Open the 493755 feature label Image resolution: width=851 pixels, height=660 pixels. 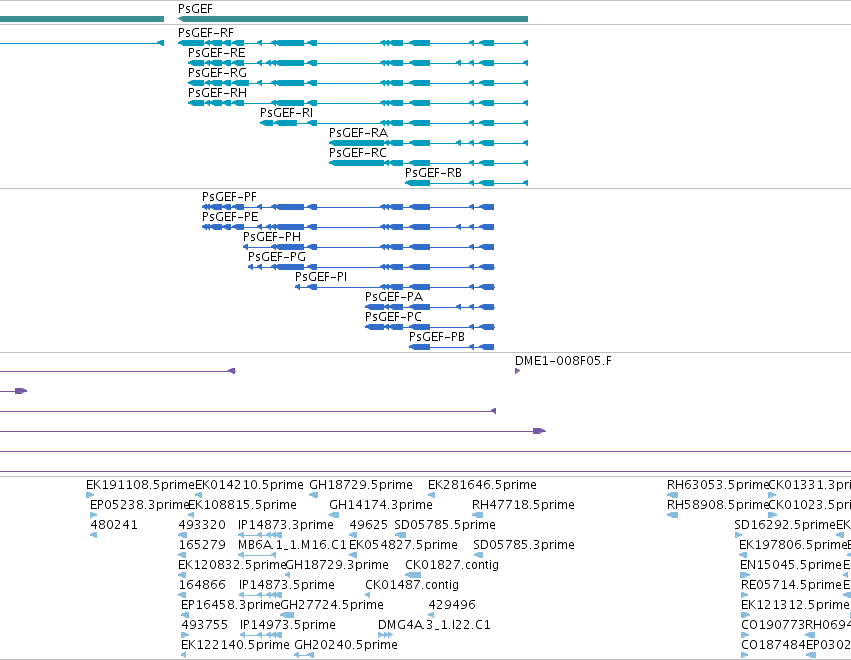pos(205,625)
